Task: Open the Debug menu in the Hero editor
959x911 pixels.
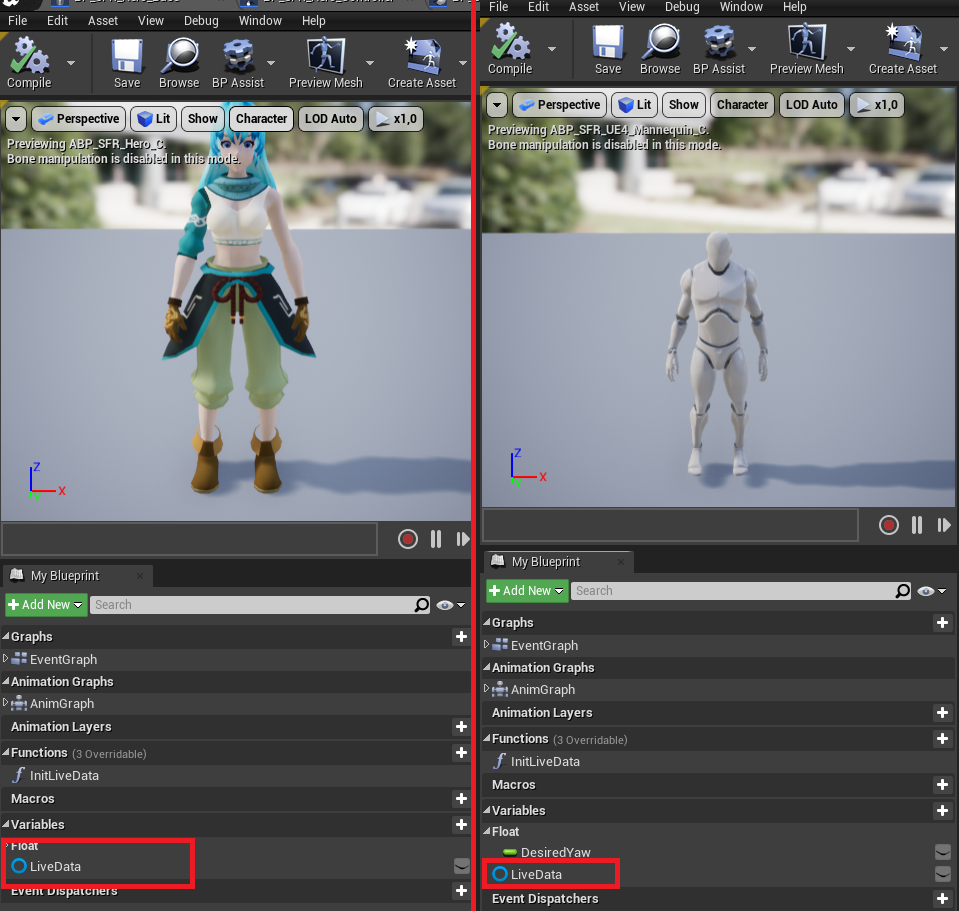Action: click(x=201, y=20)
